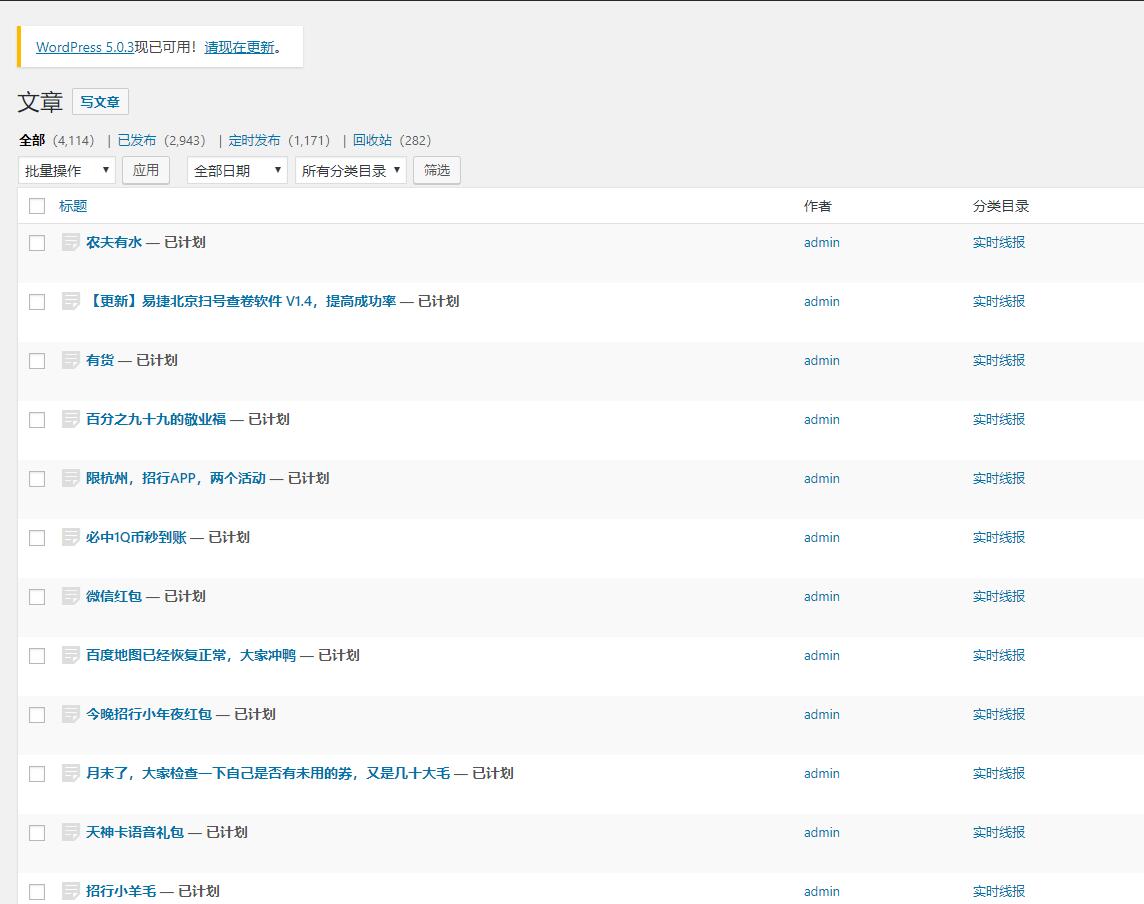
Task: Click the post icon next to 百分之九十九的敬业福
Action: 70,419
